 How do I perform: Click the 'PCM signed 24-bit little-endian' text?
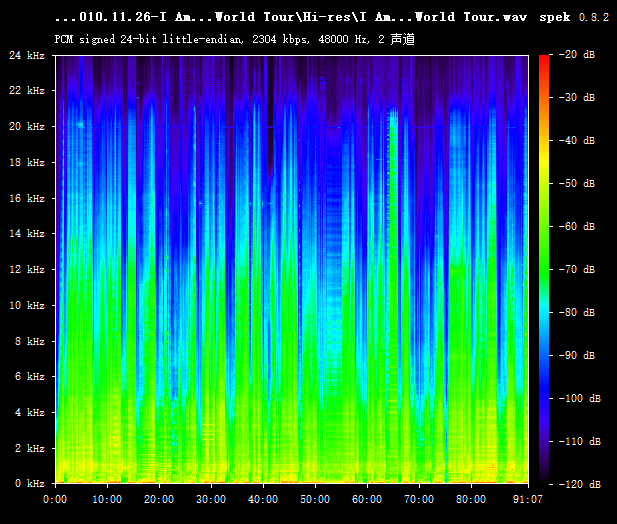tap(149, 39)
